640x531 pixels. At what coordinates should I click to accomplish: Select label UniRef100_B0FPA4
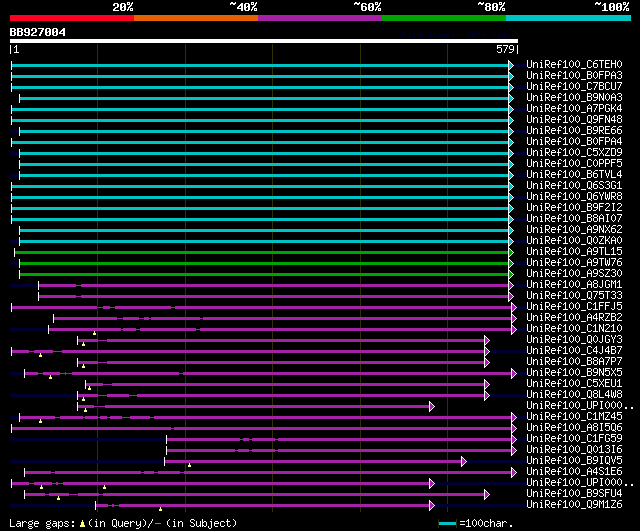[574, 142]
